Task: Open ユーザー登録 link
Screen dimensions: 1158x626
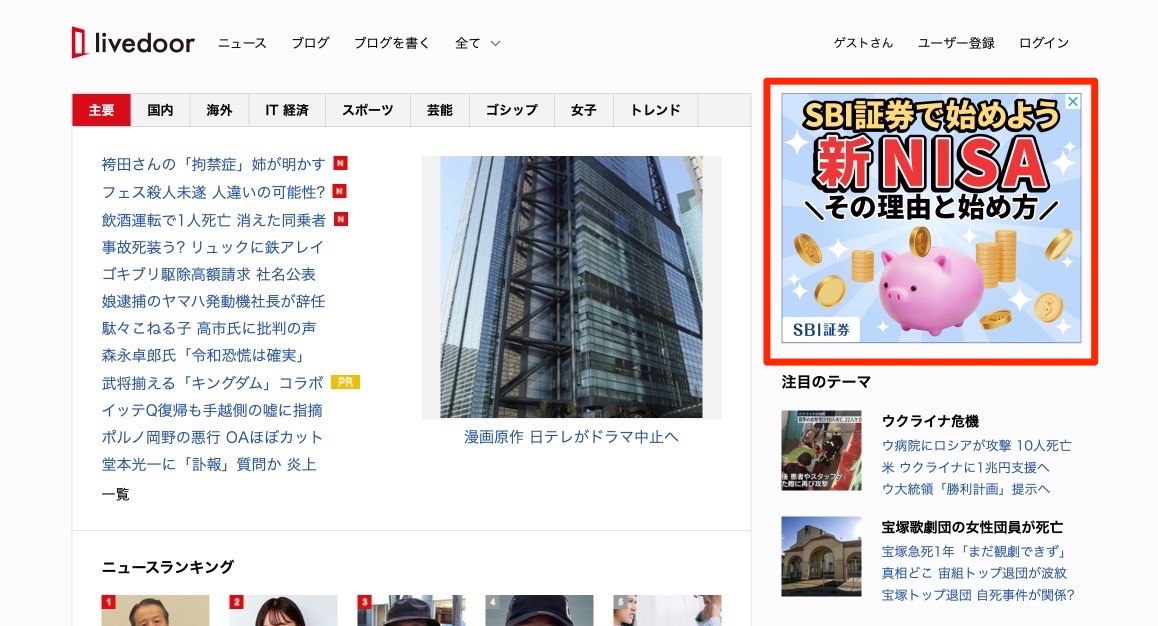Action: coord(956,43)
